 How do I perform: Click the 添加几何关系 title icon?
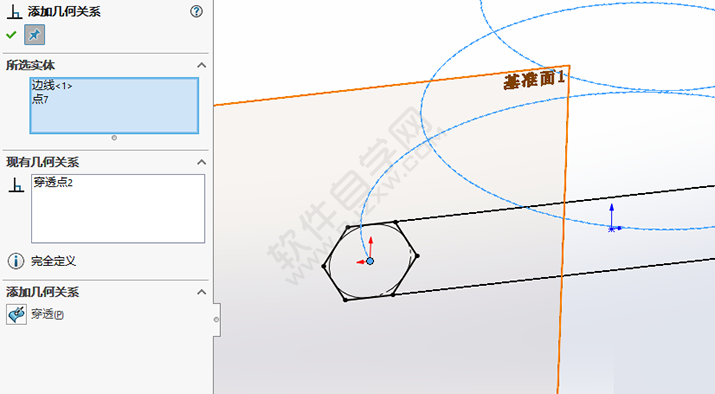tap(15, 12)
